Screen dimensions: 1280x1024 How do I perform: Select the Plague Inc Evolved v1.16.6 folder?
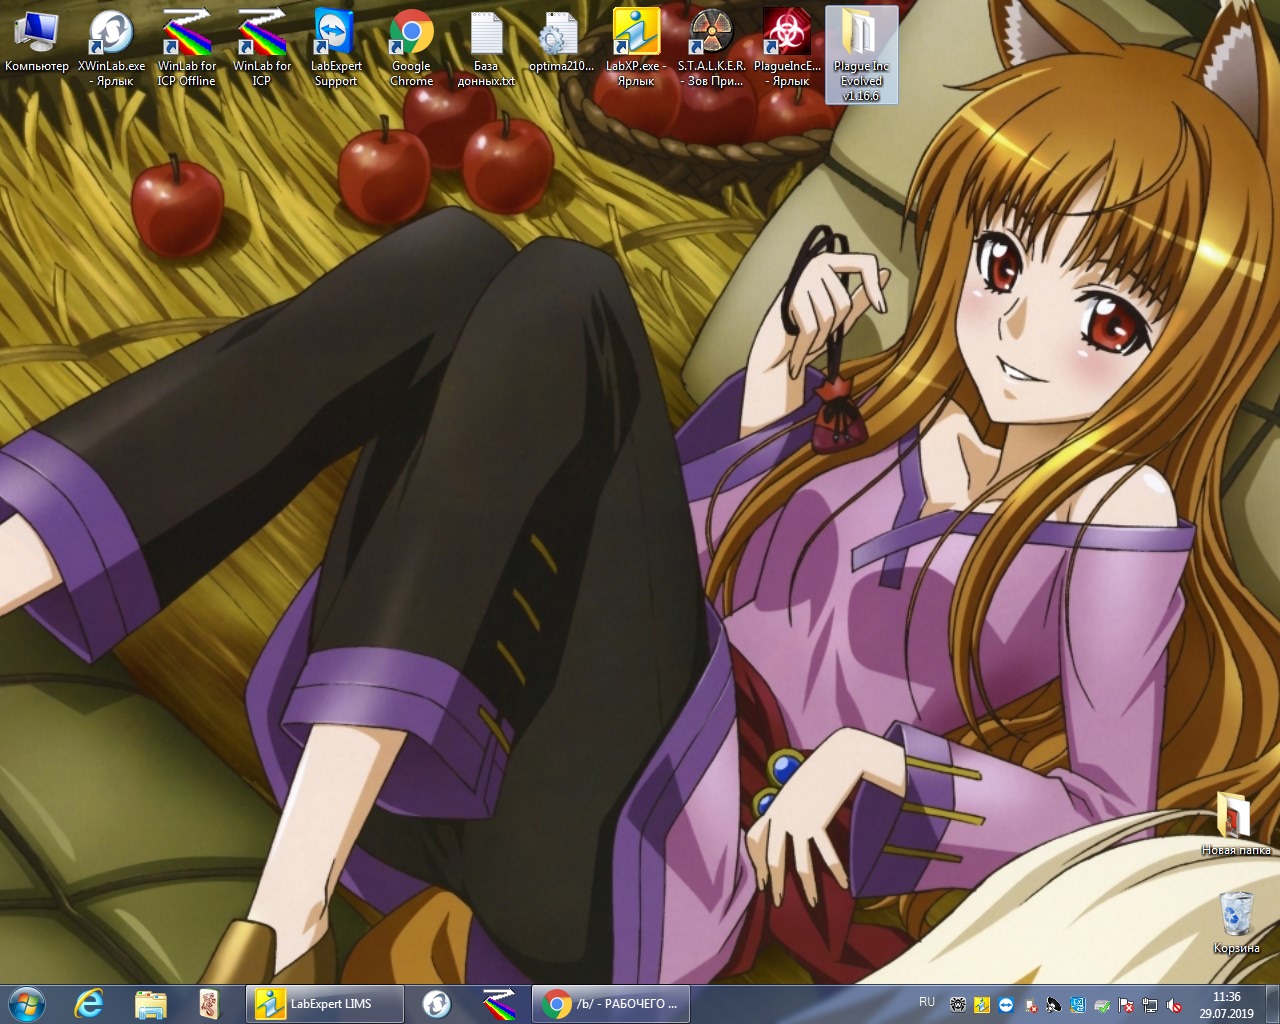(x=861, y=54)
